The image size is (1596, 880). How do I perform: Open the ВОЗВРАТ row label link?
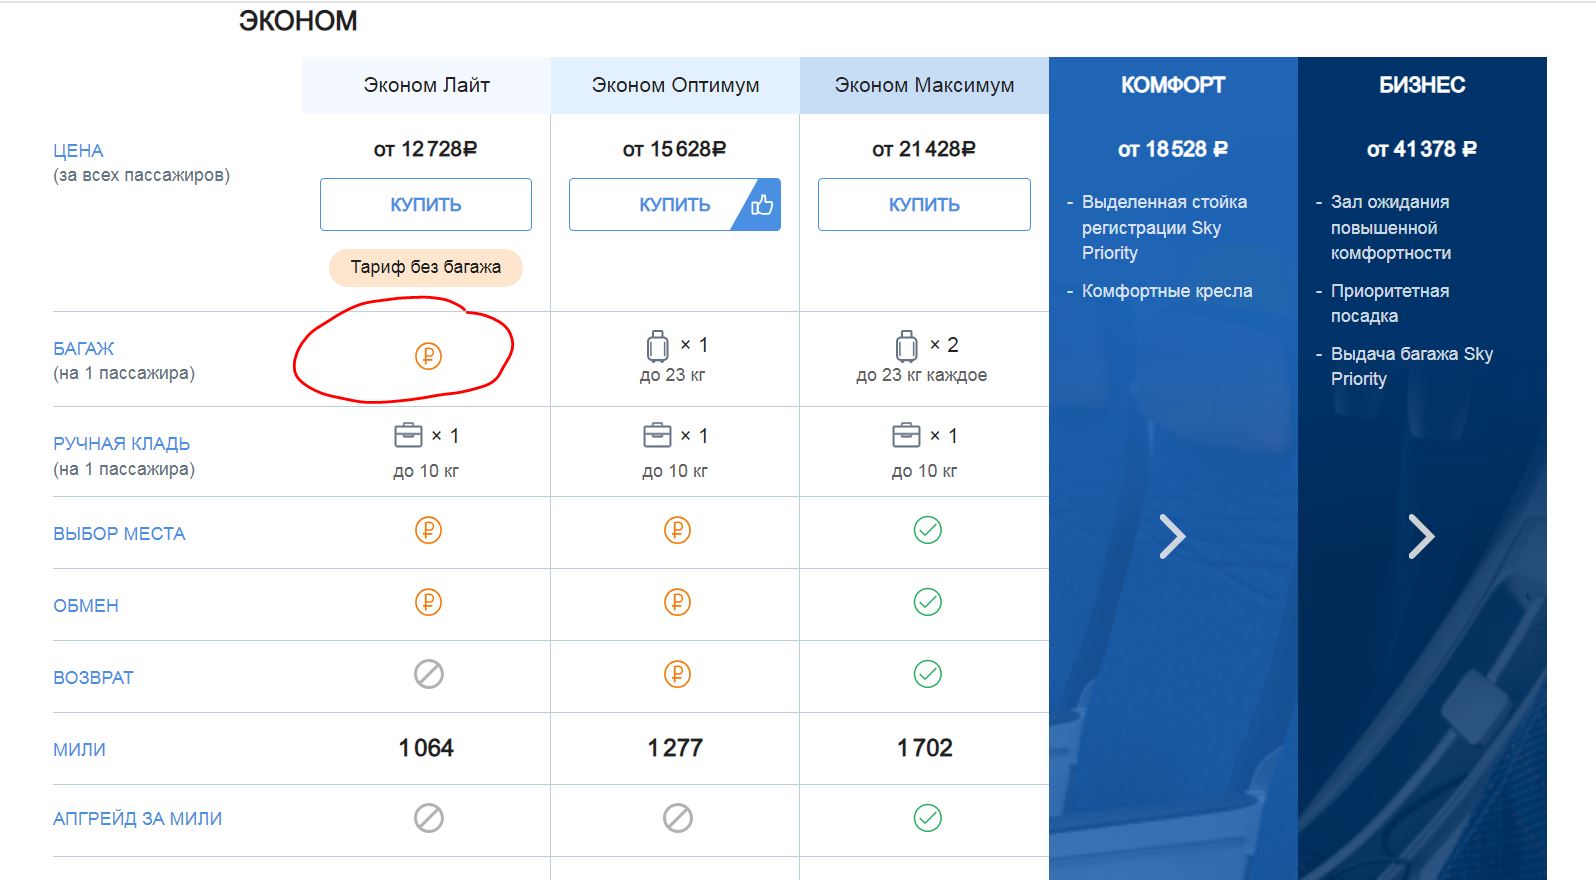pos(93,678)
